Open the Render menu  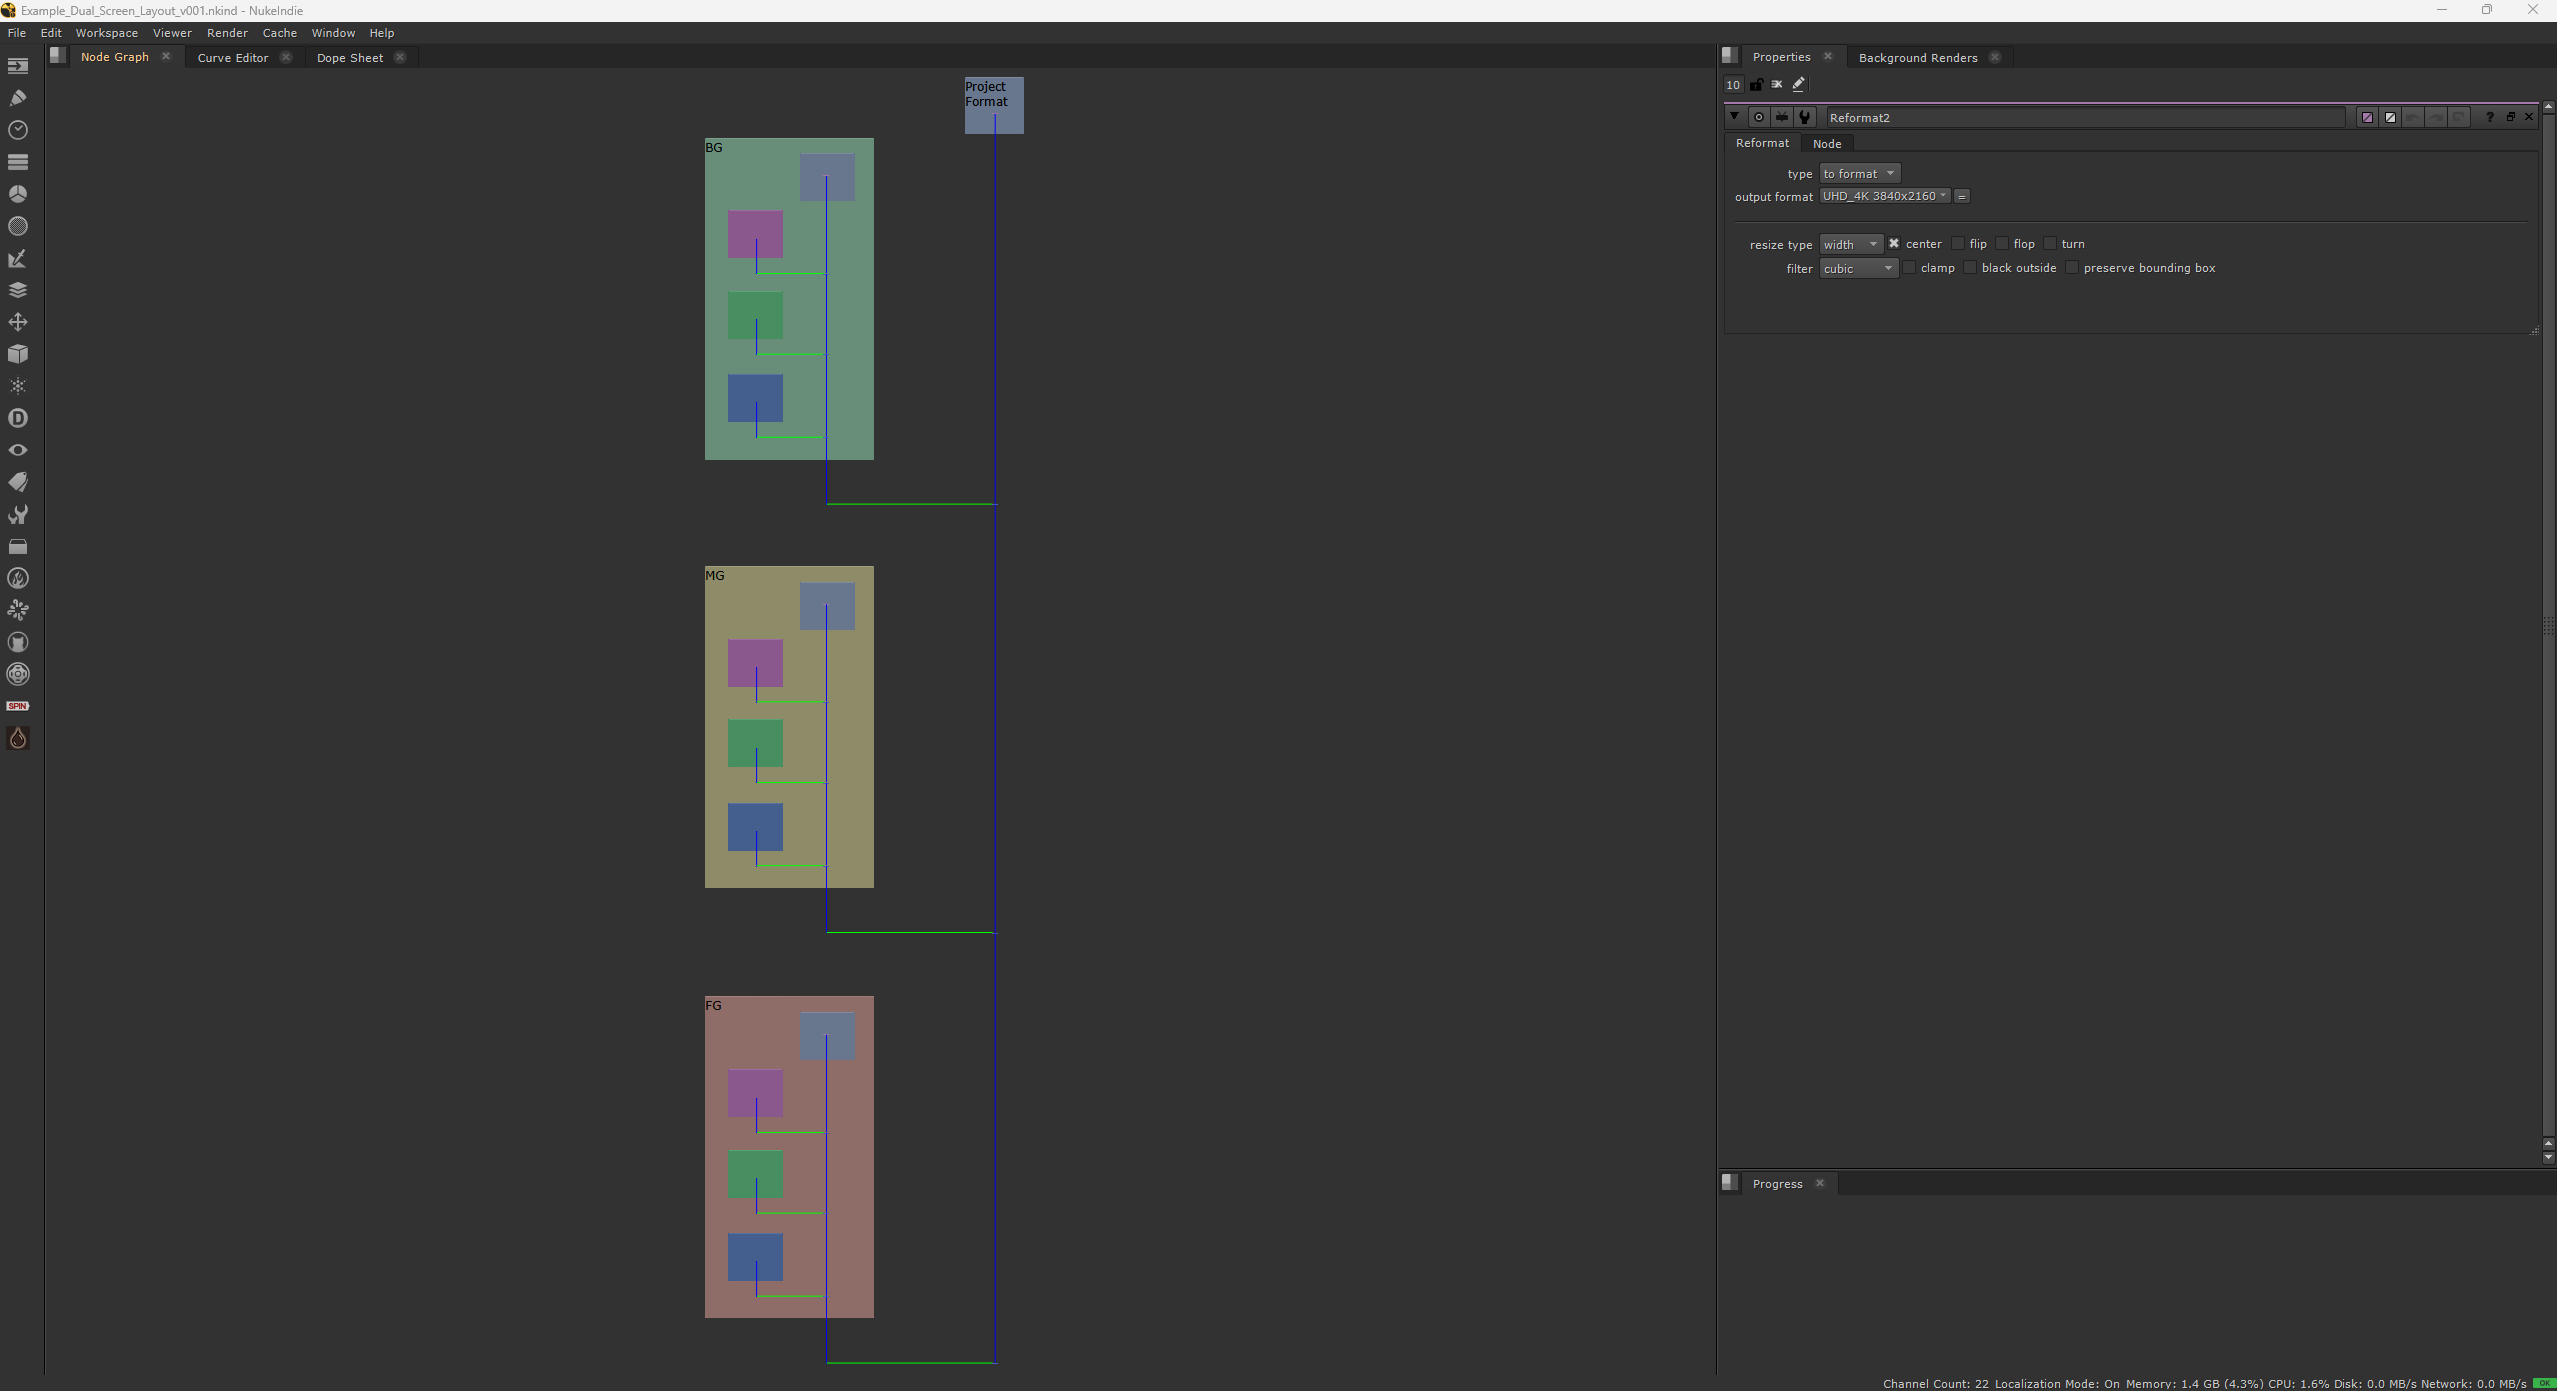click(x=227, y=32)
